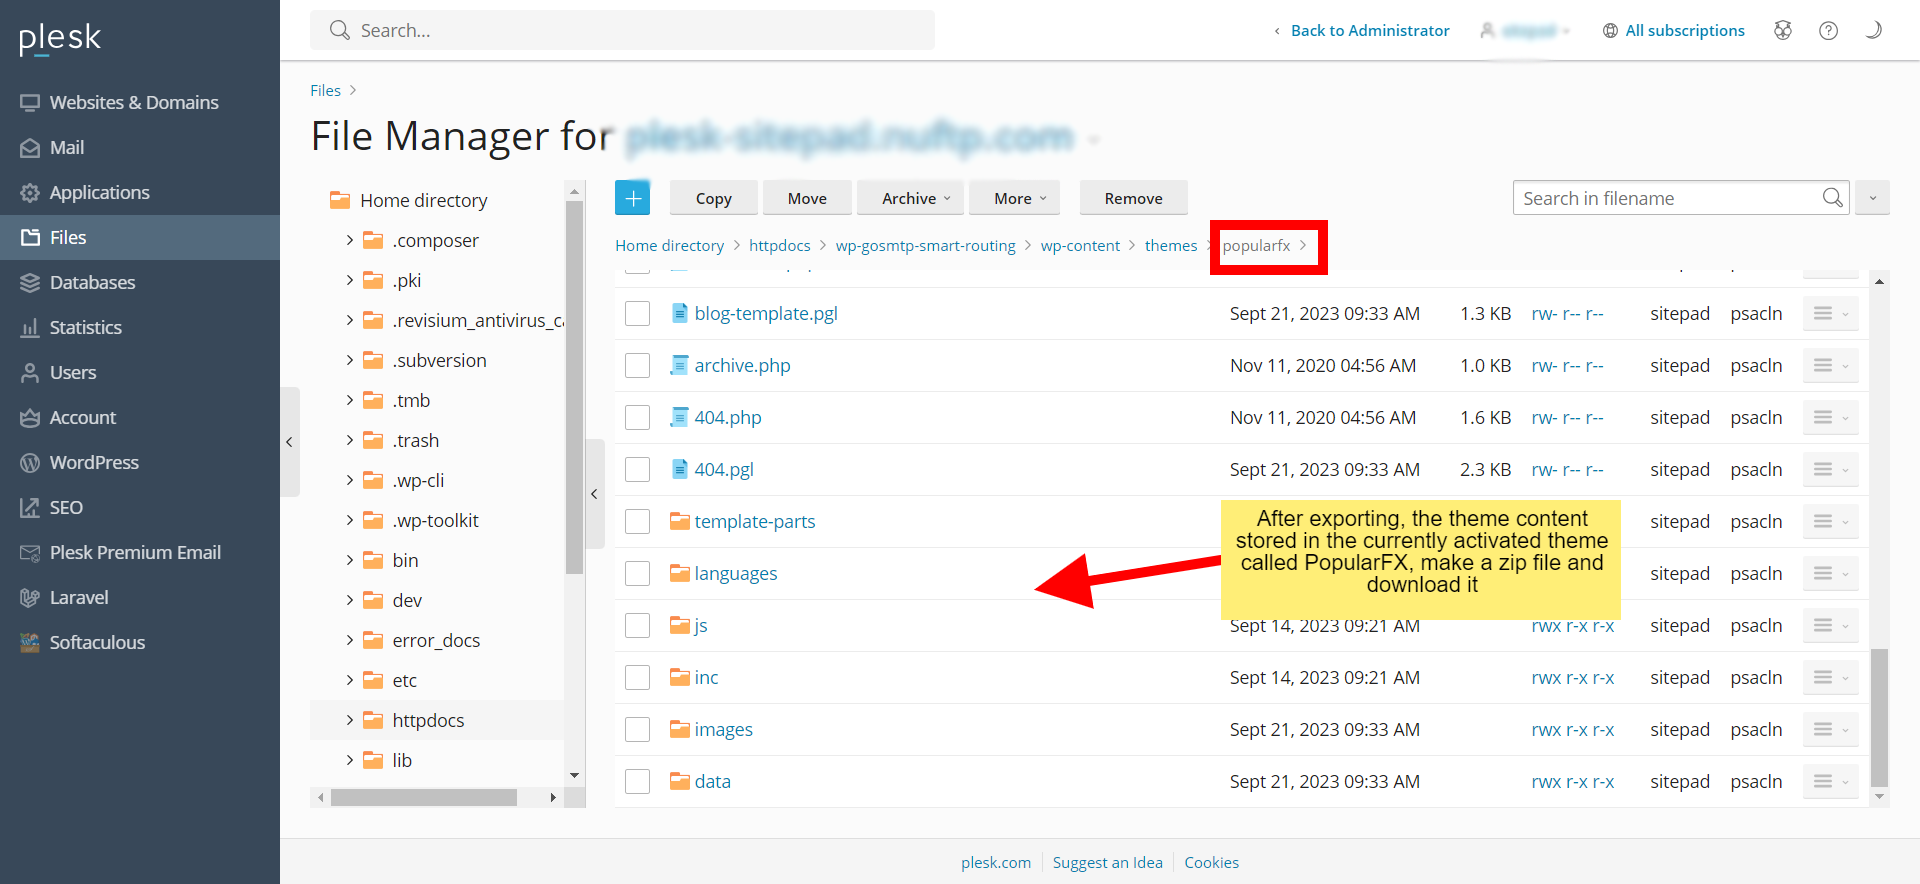Open the languages folder link

[736, 573]
